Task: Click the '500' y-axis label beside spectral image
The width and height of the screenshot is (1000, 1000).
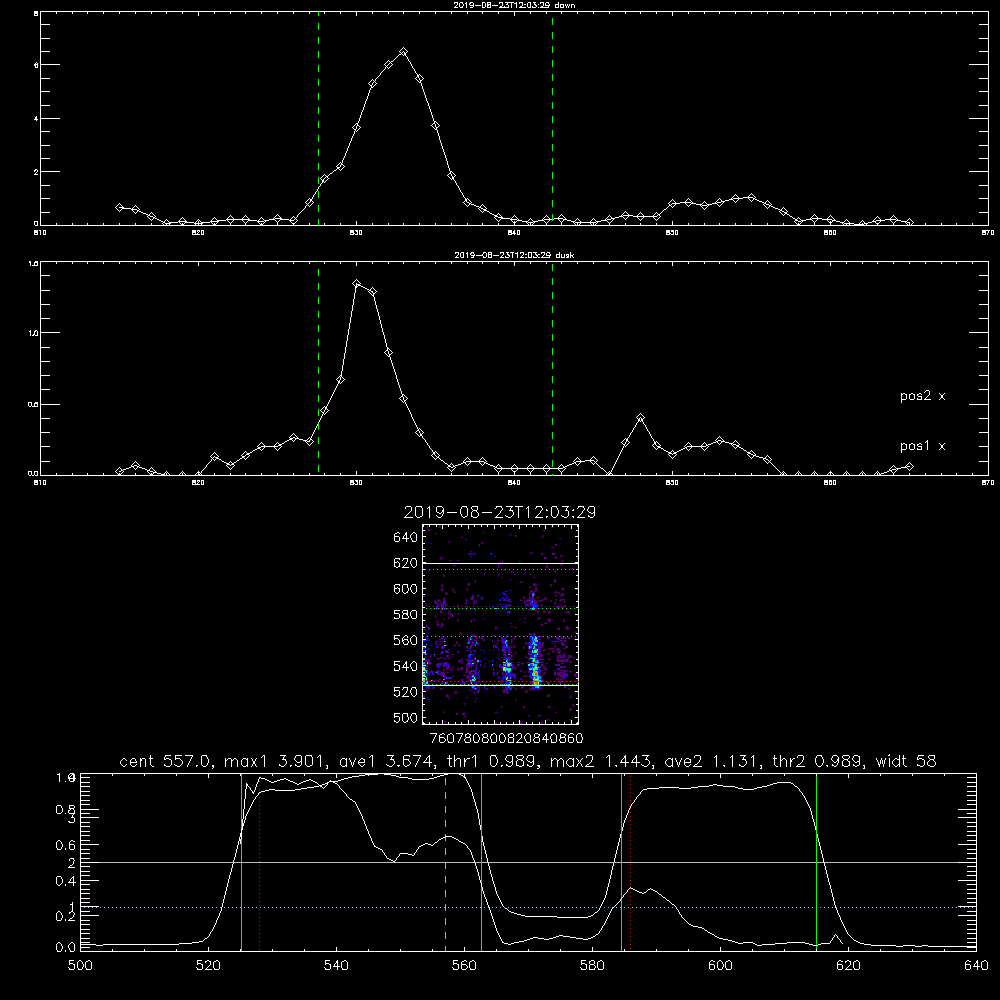Action: (405, 717)
